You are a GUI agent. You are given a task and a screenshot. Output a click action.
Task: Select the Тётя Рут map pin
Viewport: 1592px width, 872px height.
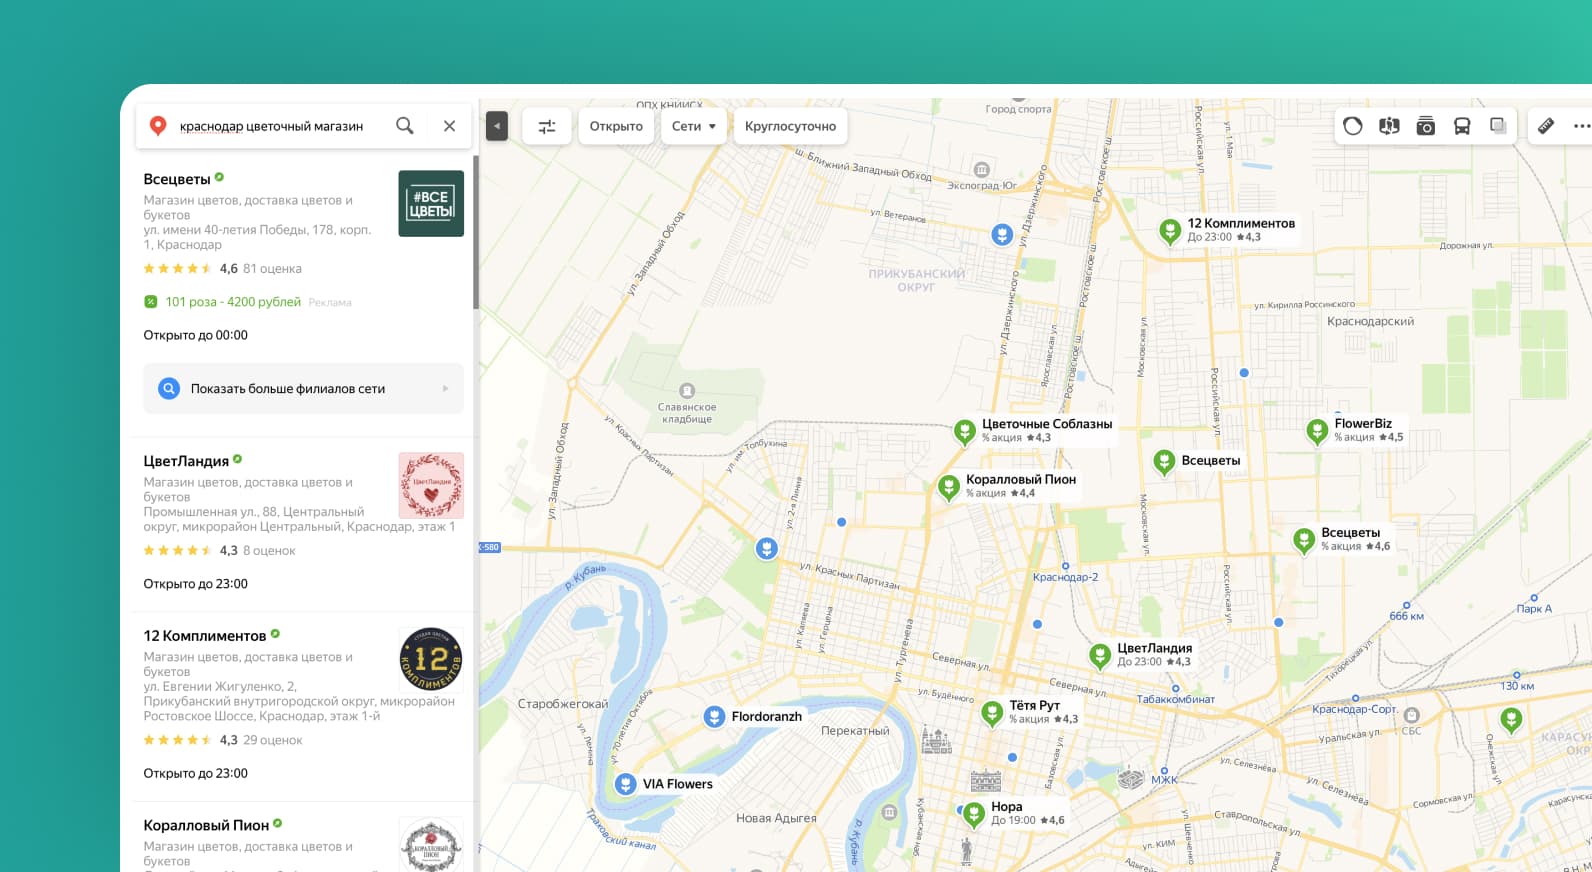[x=992, y=713]
